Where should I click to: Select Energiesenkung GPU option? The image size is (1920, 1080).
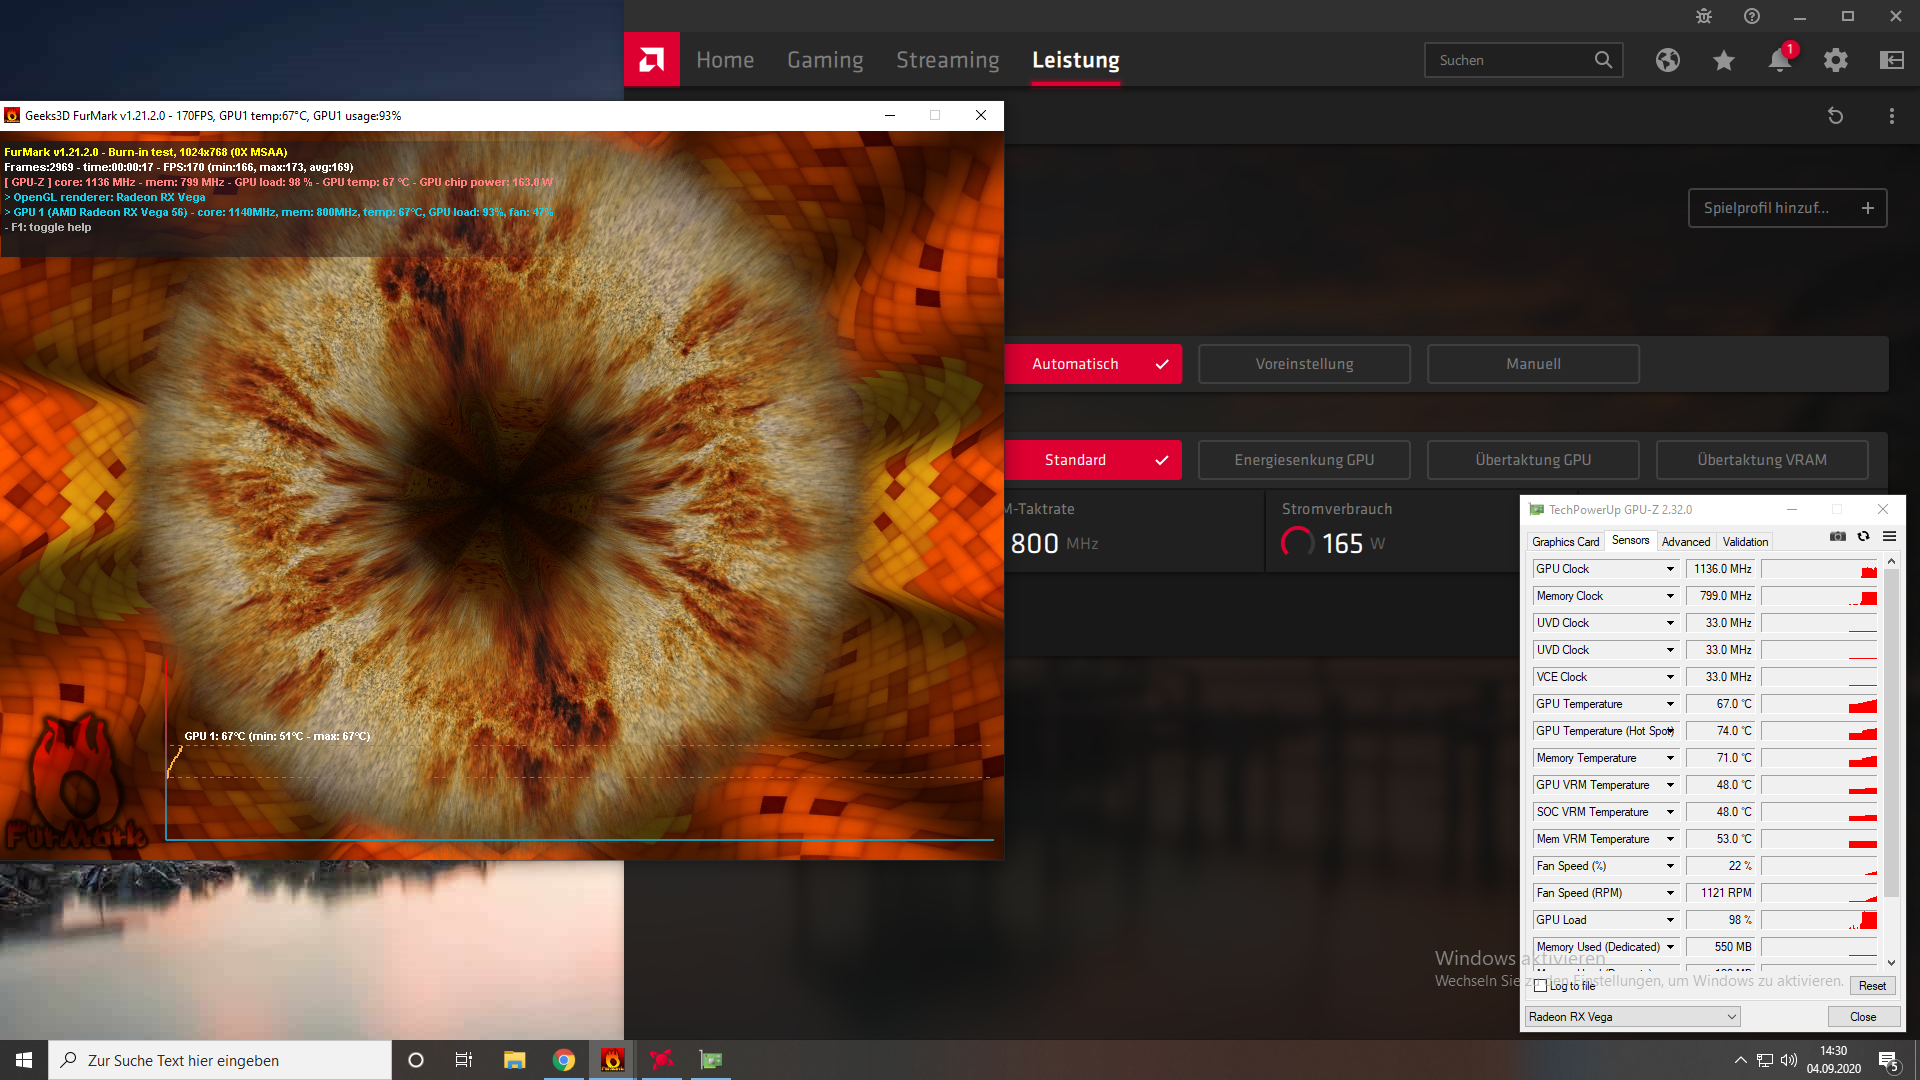(1304, 460)
